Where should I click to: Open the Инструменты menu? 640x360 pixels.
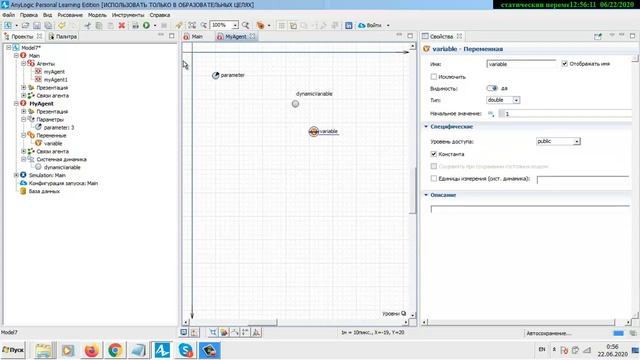pyautogui.click(x=128, y=15)
